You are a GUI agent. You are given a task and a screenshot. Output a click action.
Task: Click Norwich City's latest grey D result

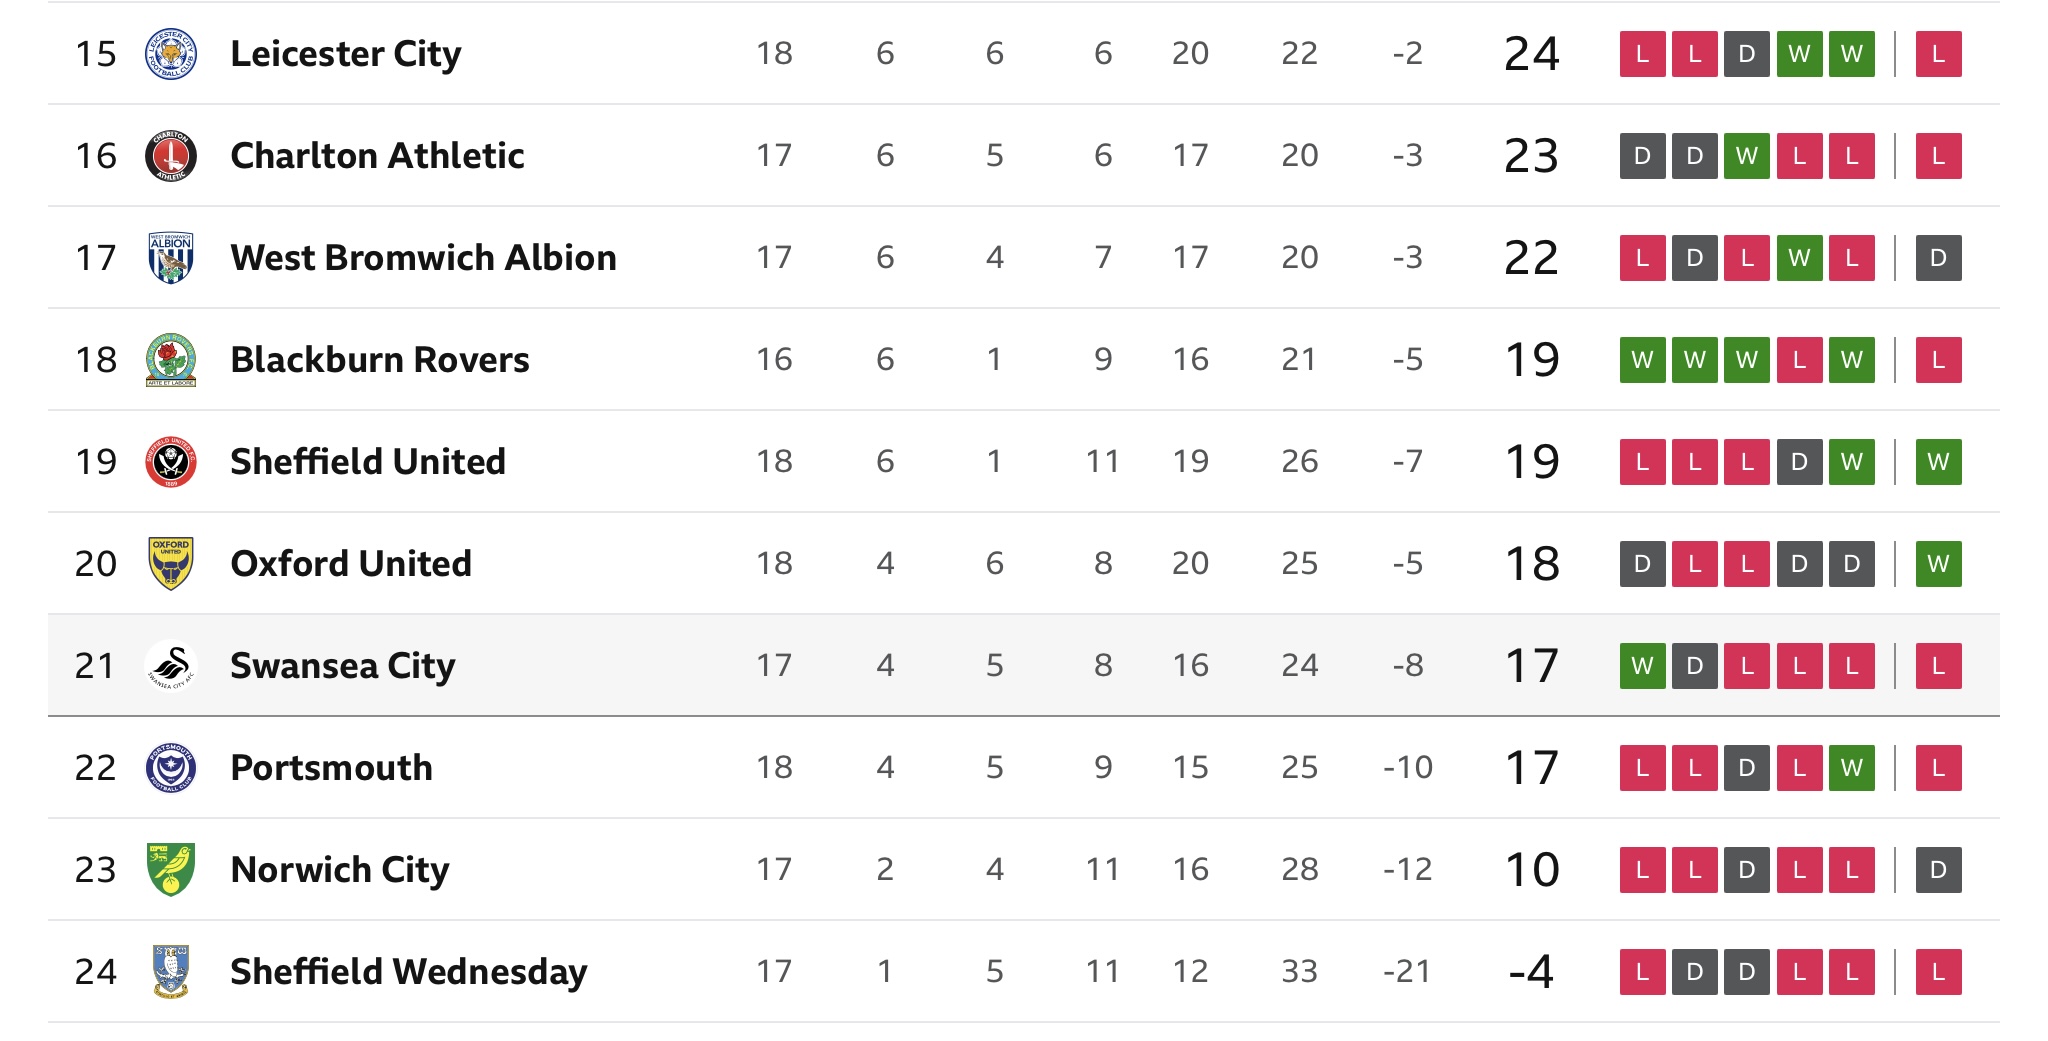(x=1938, y=870)
